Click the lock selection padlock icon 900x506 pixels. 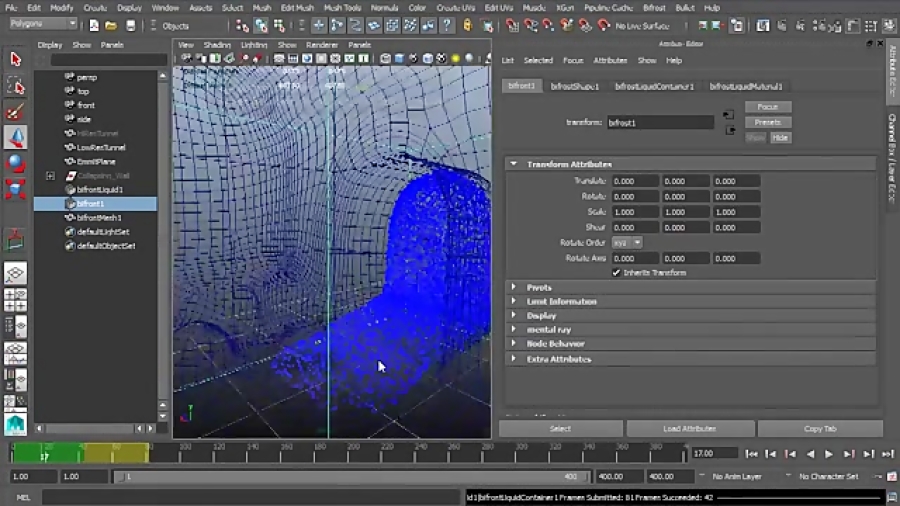[x=466, y=25]
